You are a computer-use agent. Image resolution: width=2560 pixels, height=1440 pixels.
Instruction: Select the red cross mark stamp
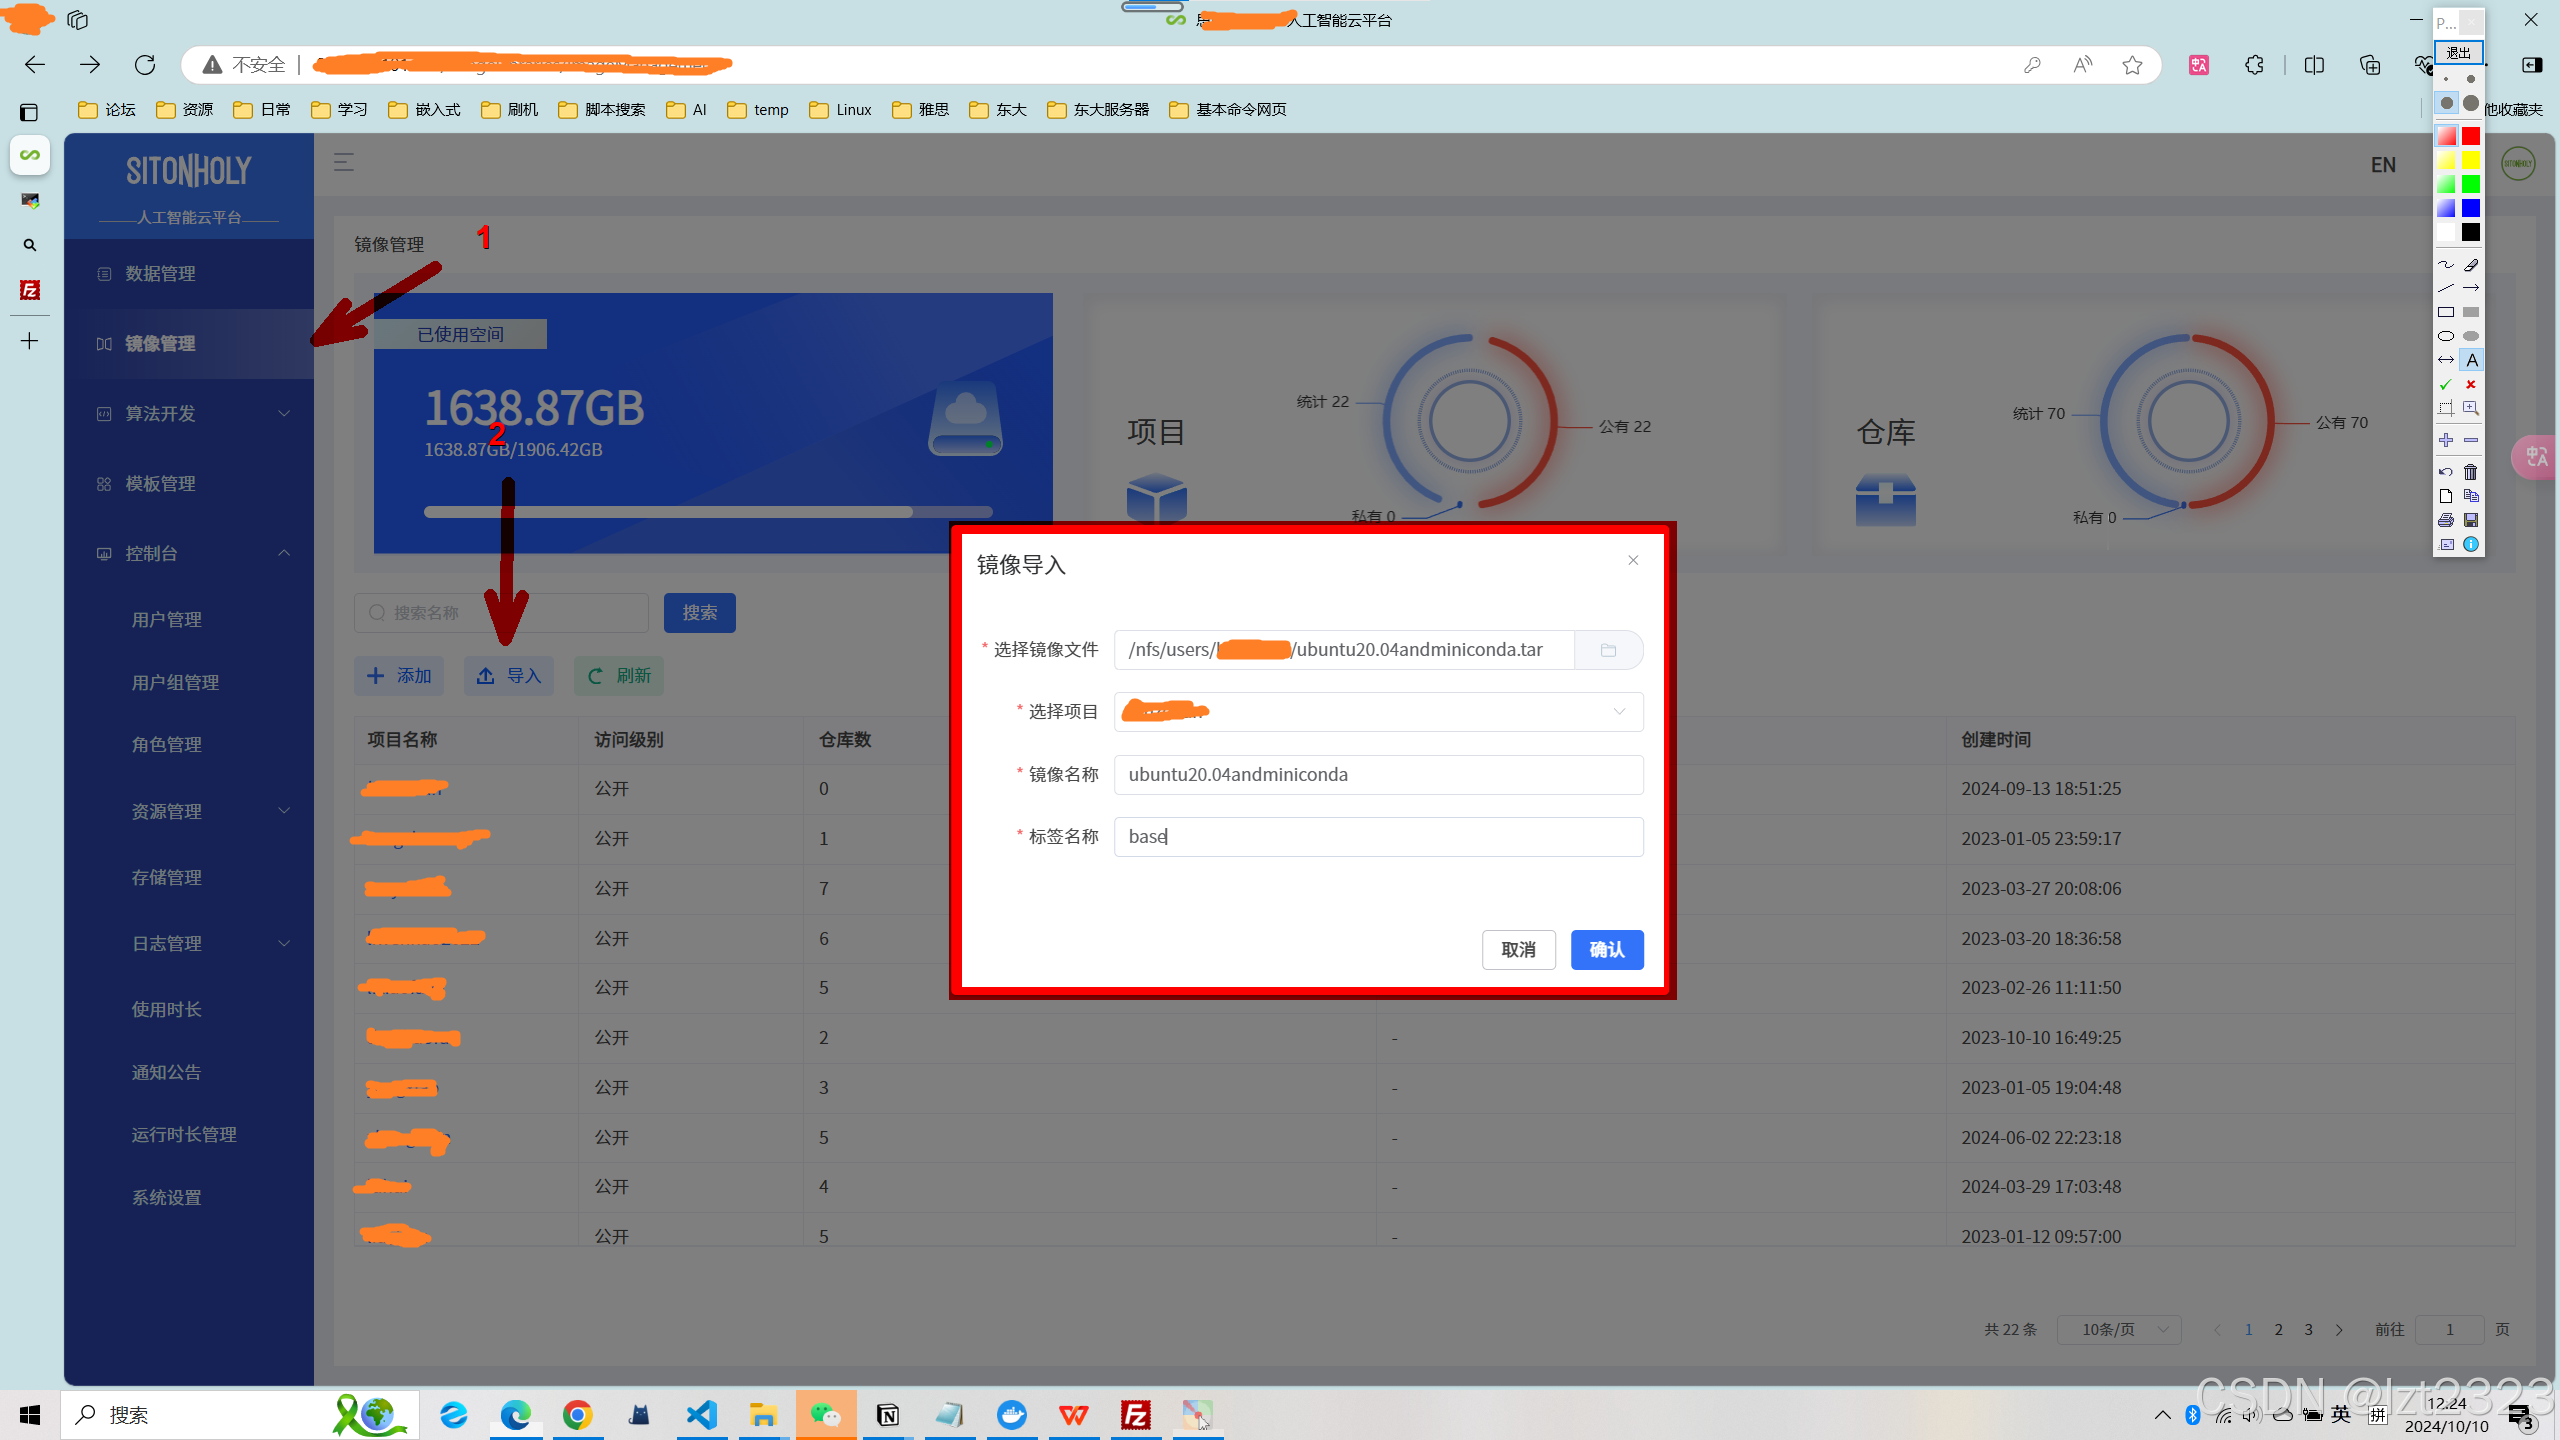2471,384
